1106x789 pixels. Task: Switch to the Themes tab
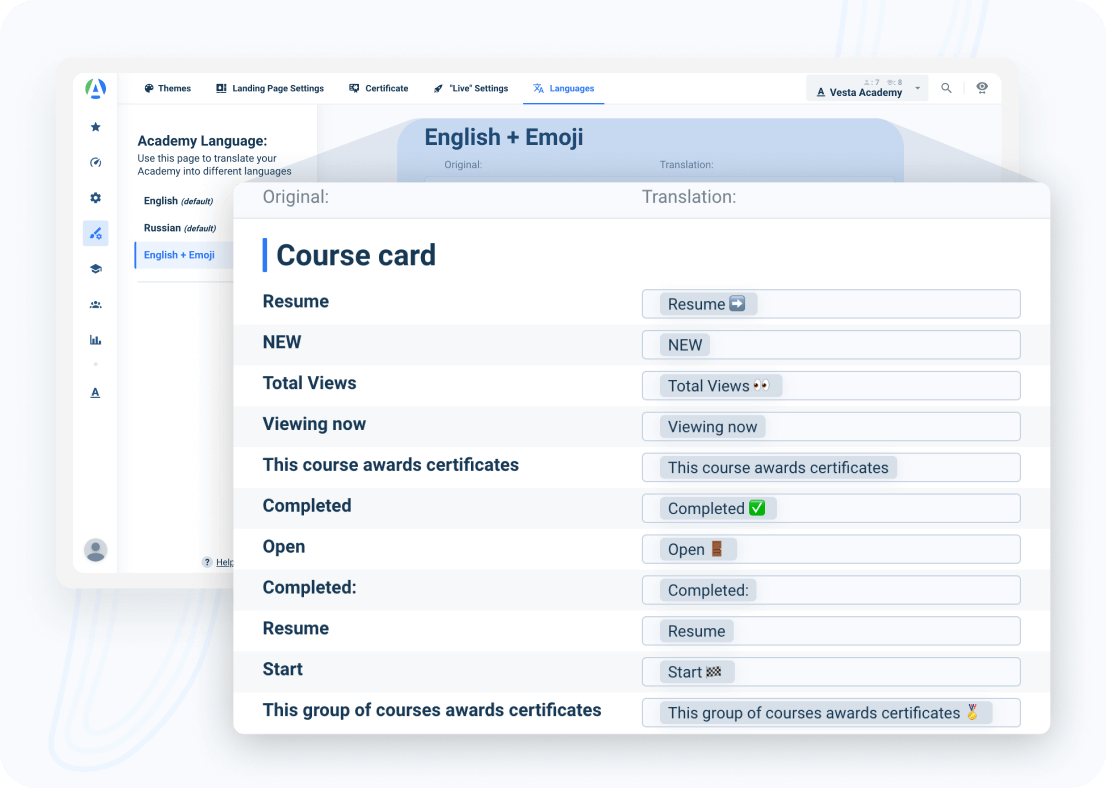[x=167, y=88]
